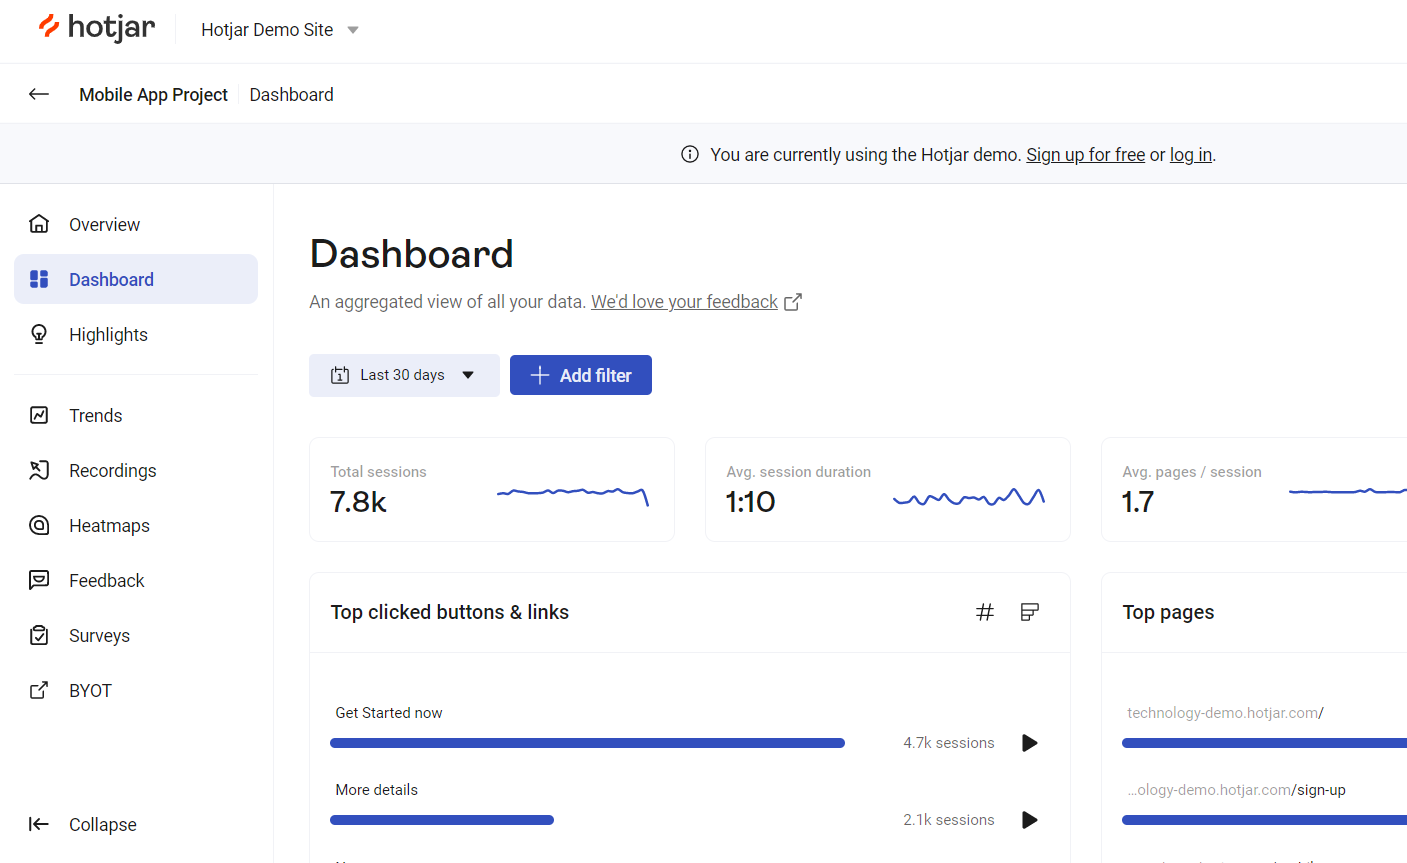Click the Collapse sidebar arrow icon
Screen dimensions: 1407x863
(39, 824)
